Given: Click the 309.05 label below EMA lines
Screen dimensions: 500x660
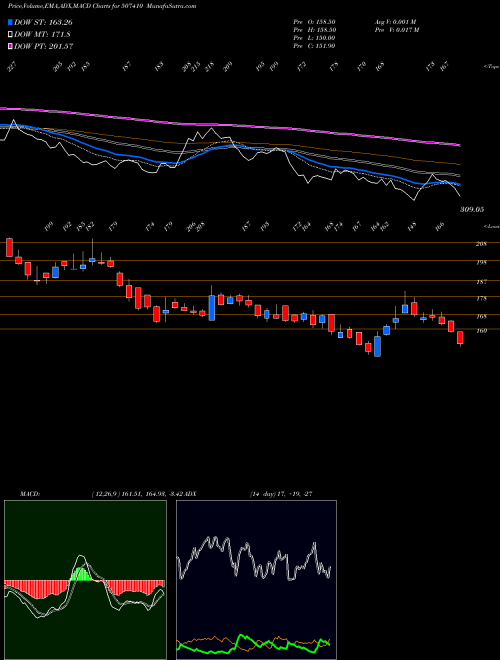Looking at the screenshot, I should [x=471, y=209].
